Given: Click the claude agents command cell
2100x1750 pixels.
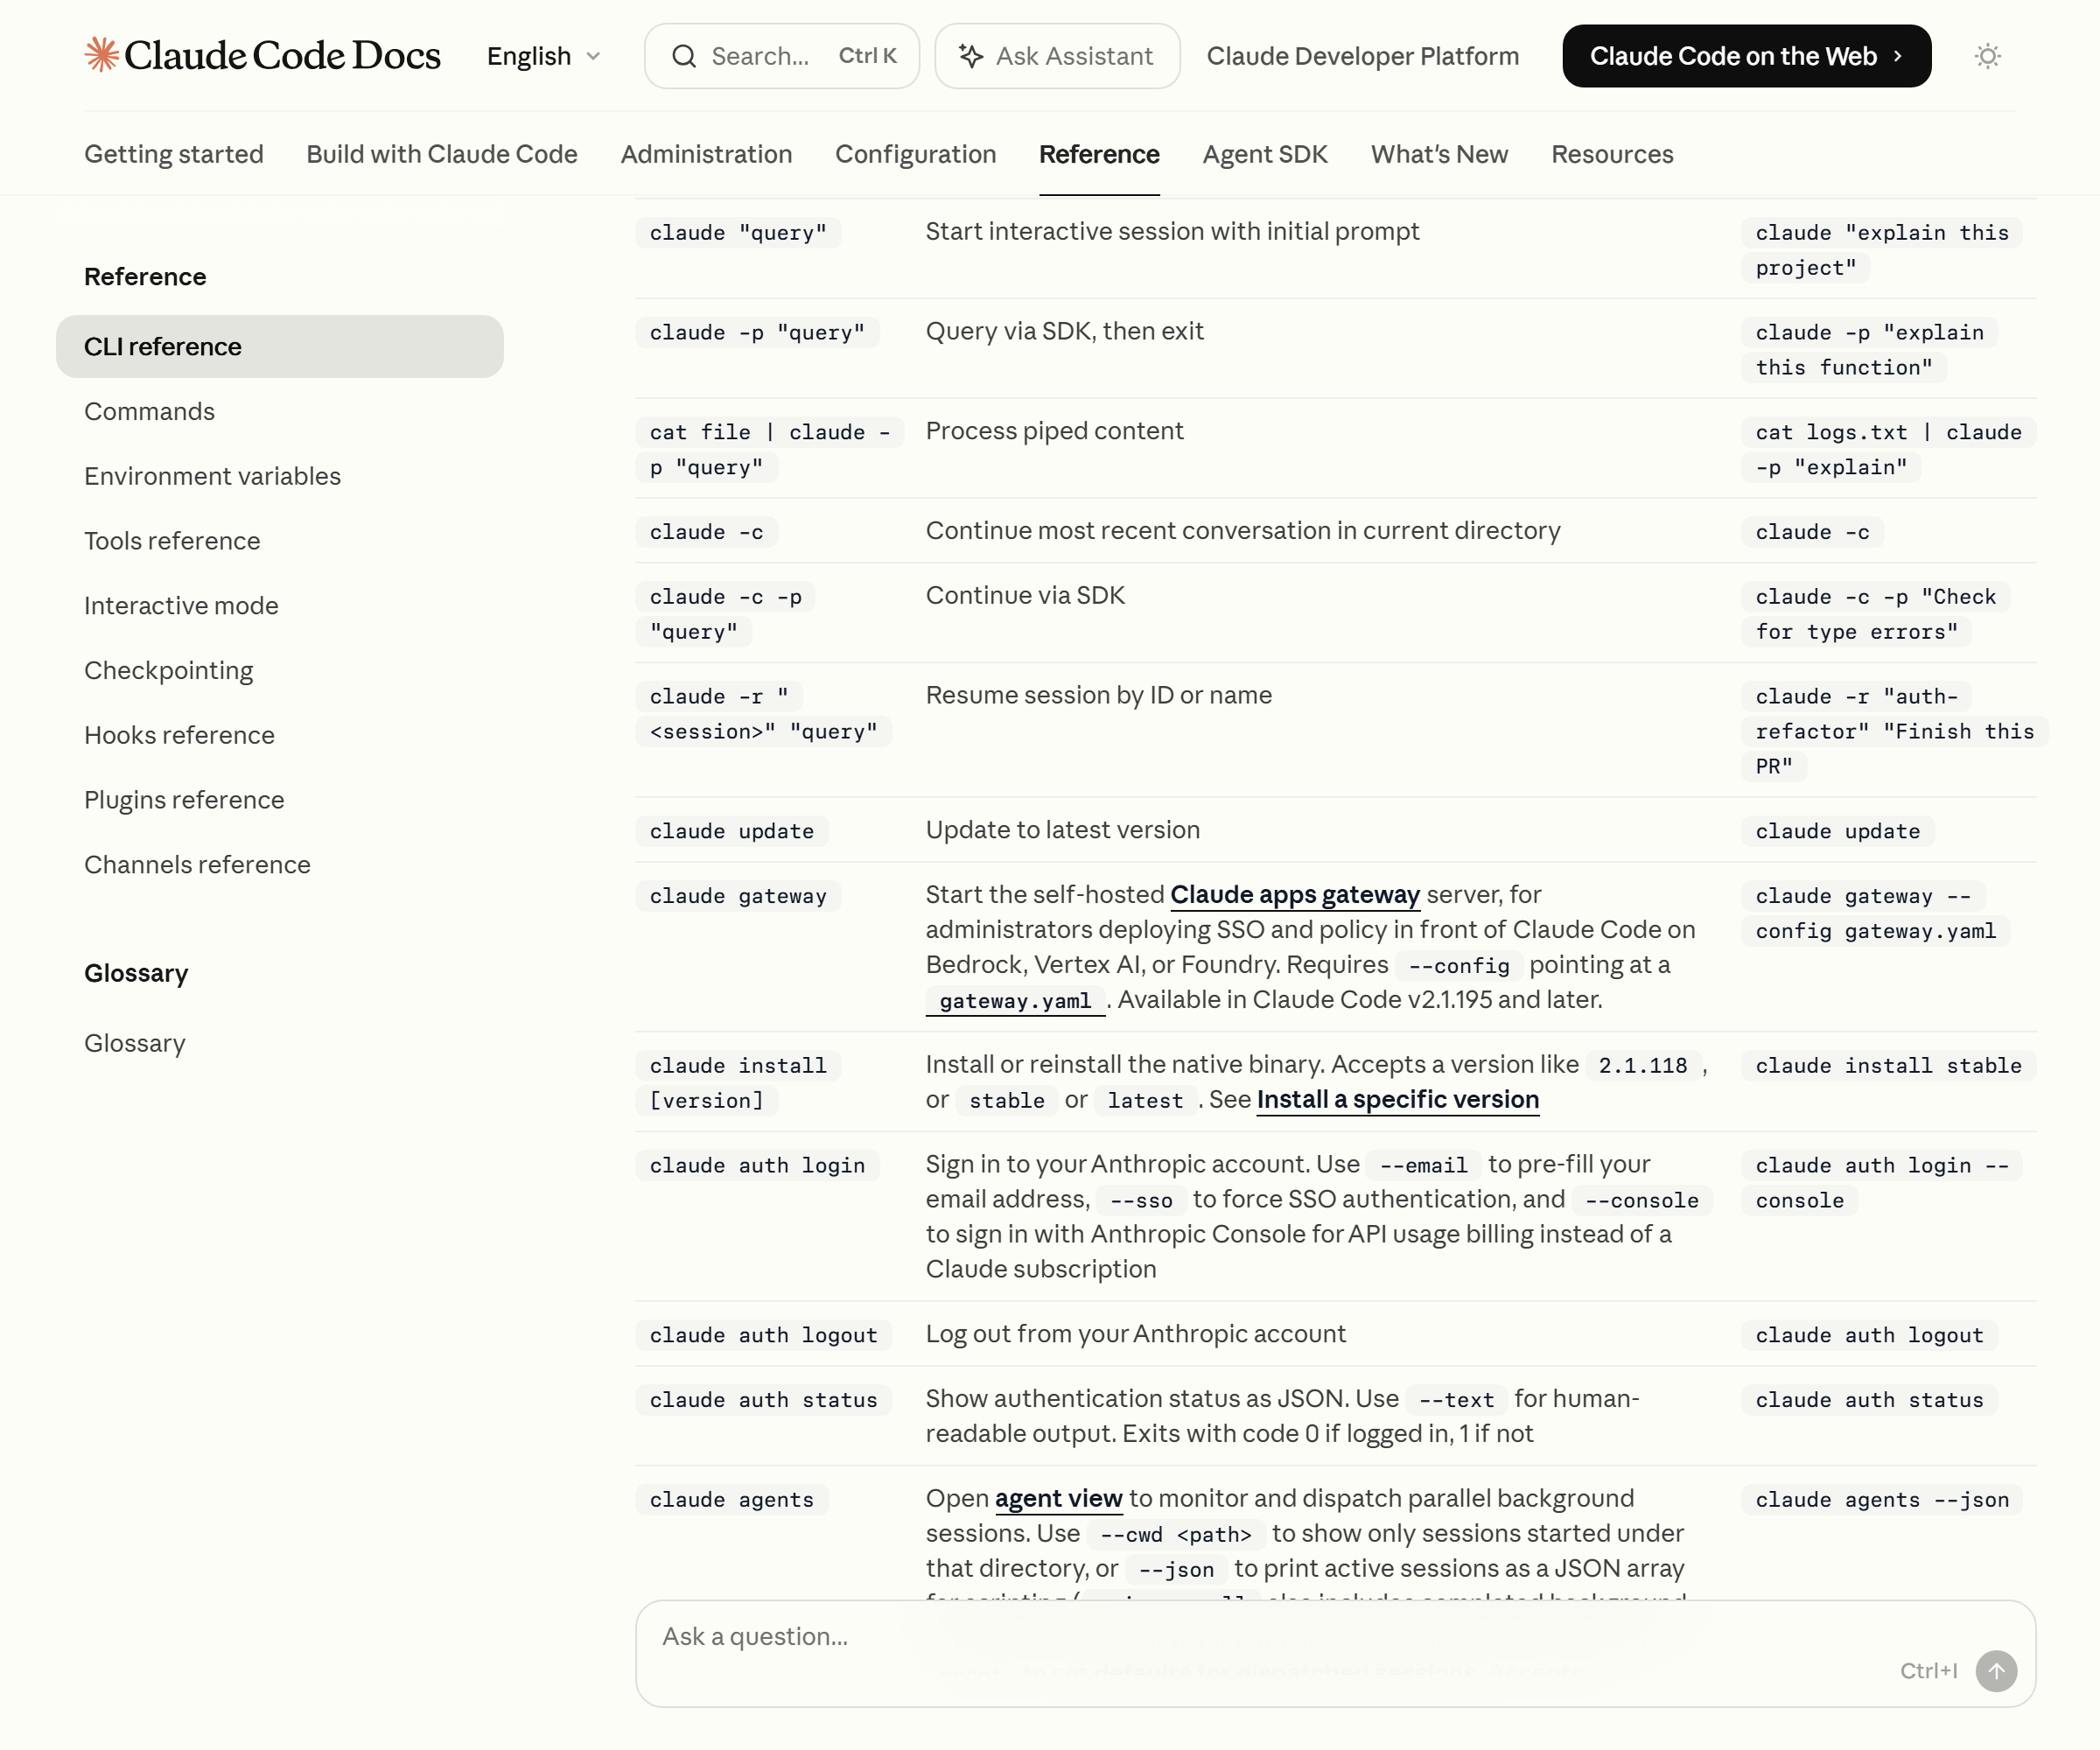Looking at the screenshot, I should pos(731,1500).
